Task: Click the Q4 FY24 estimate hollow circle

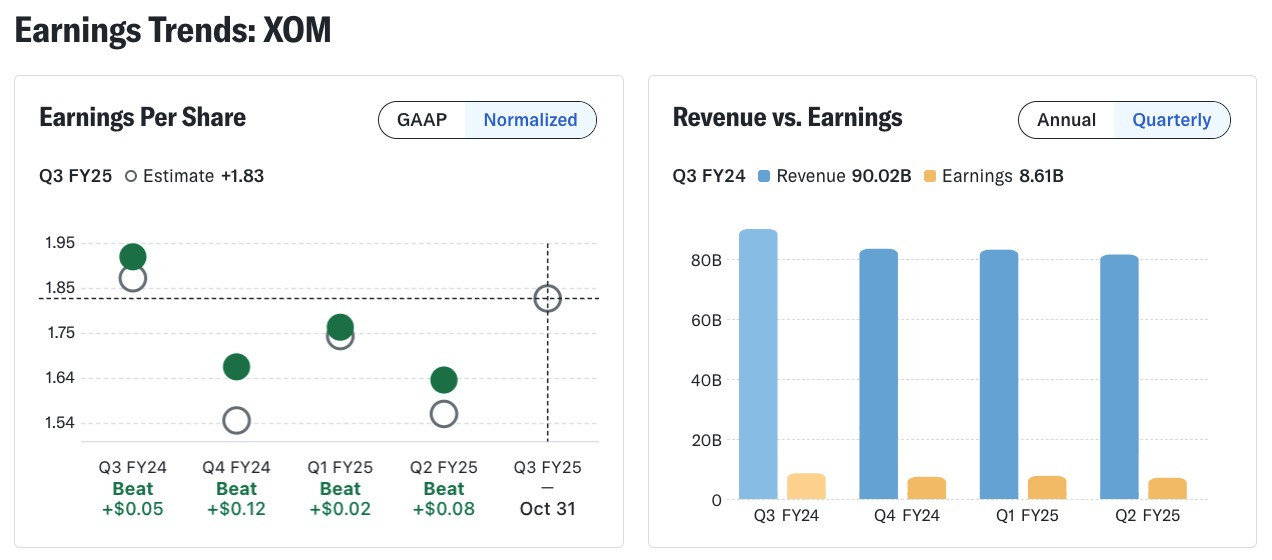Action: [x=236, y=420]
